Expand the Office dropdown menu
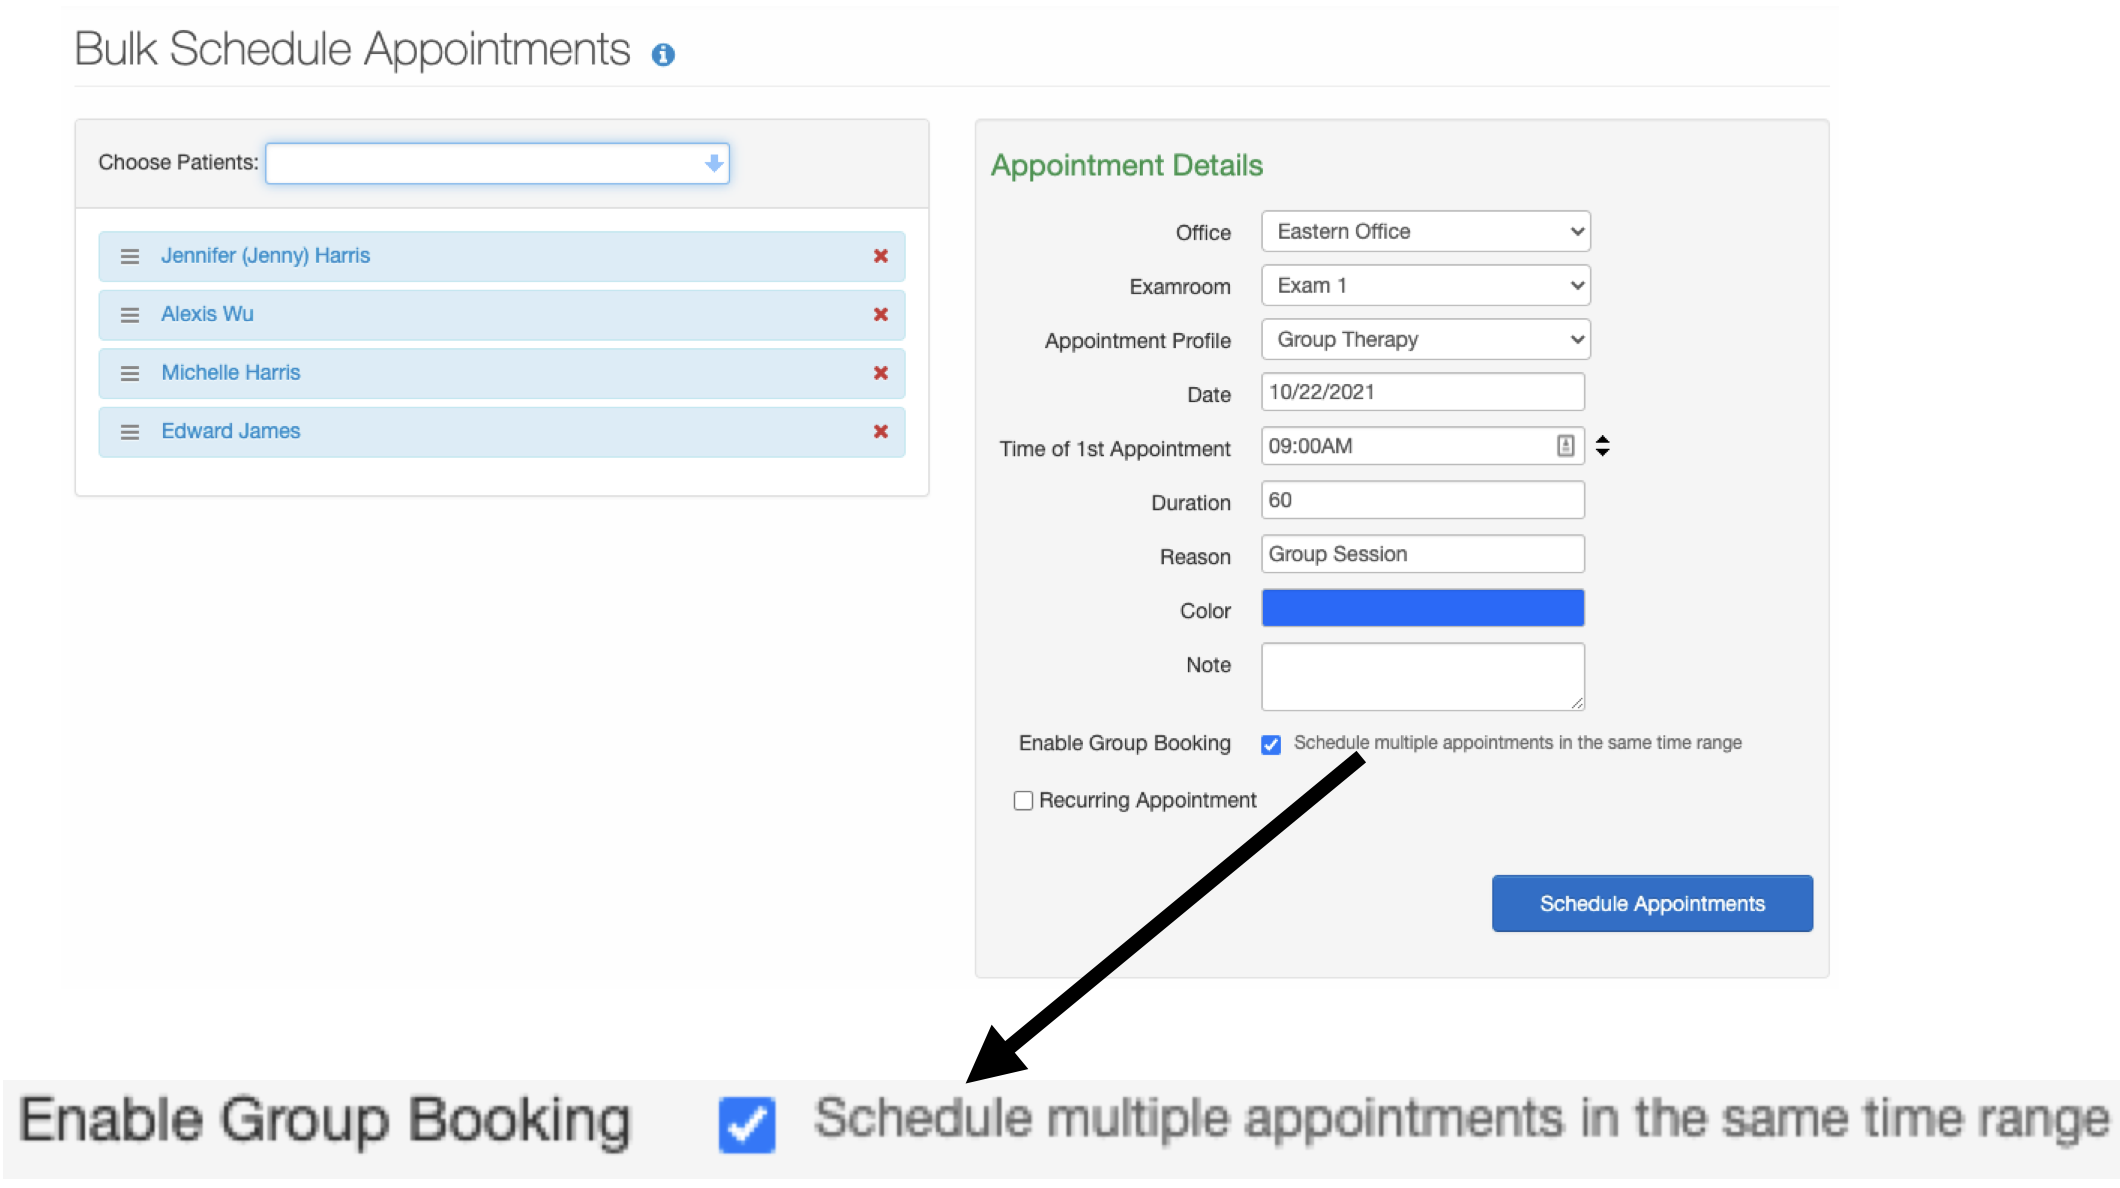 pyautogui.click(x=1423, y=231)
